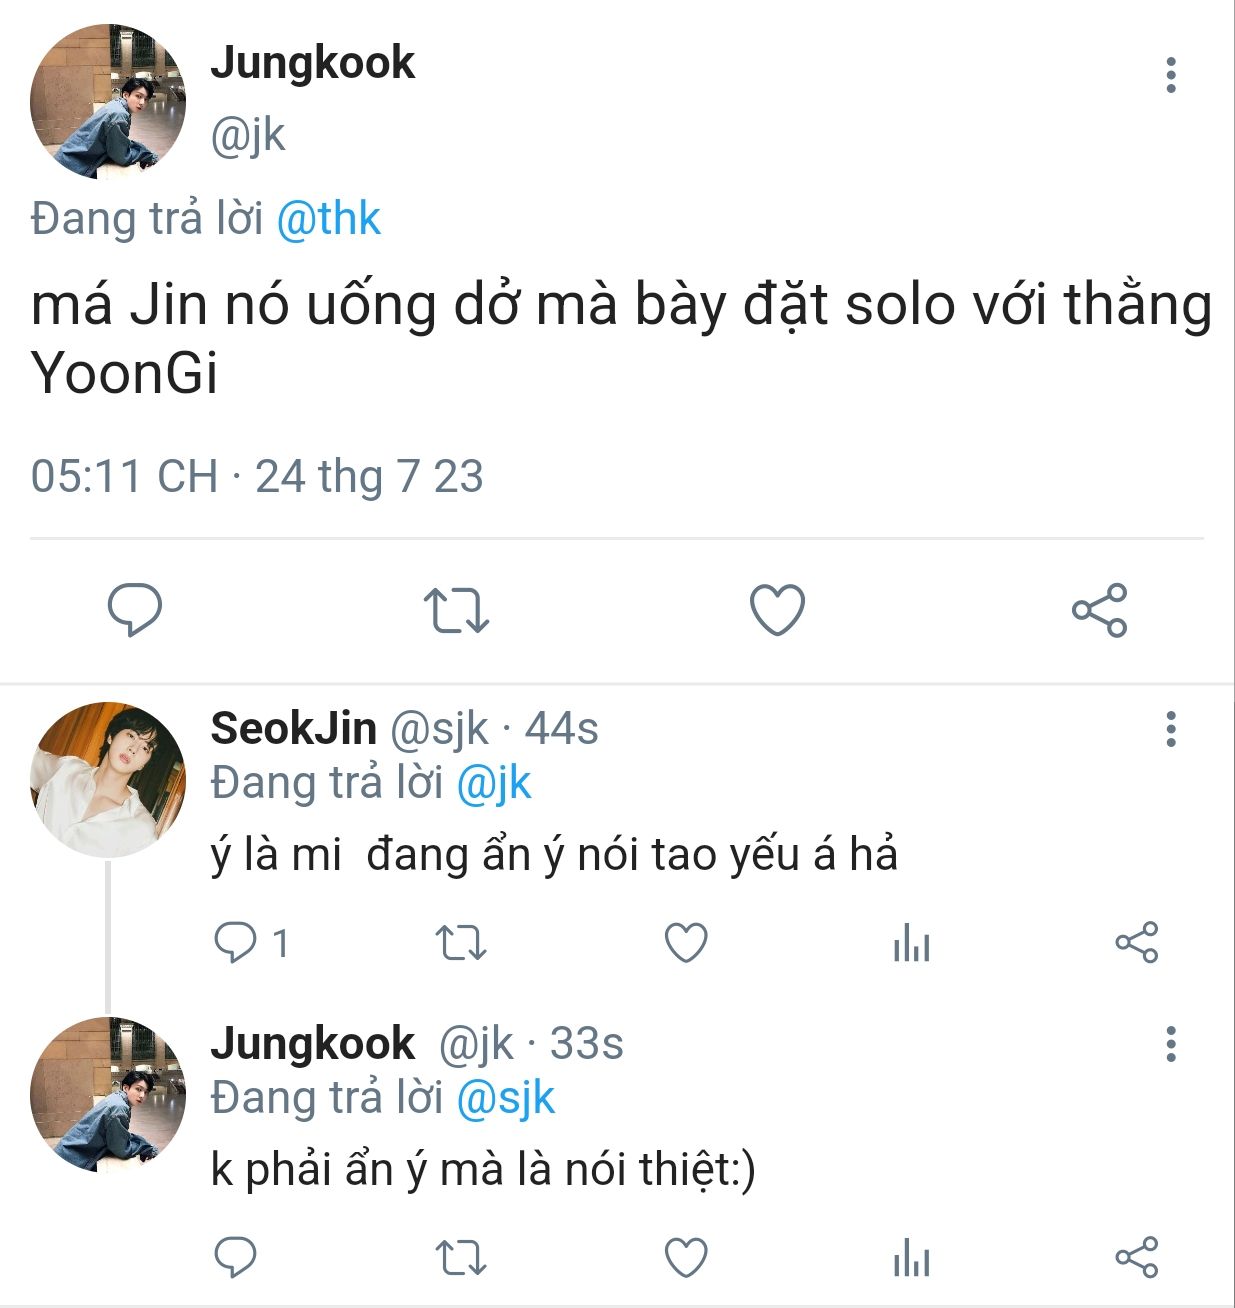
Task: Share the main Jungkook tweet
Action: pos(1099,610)
